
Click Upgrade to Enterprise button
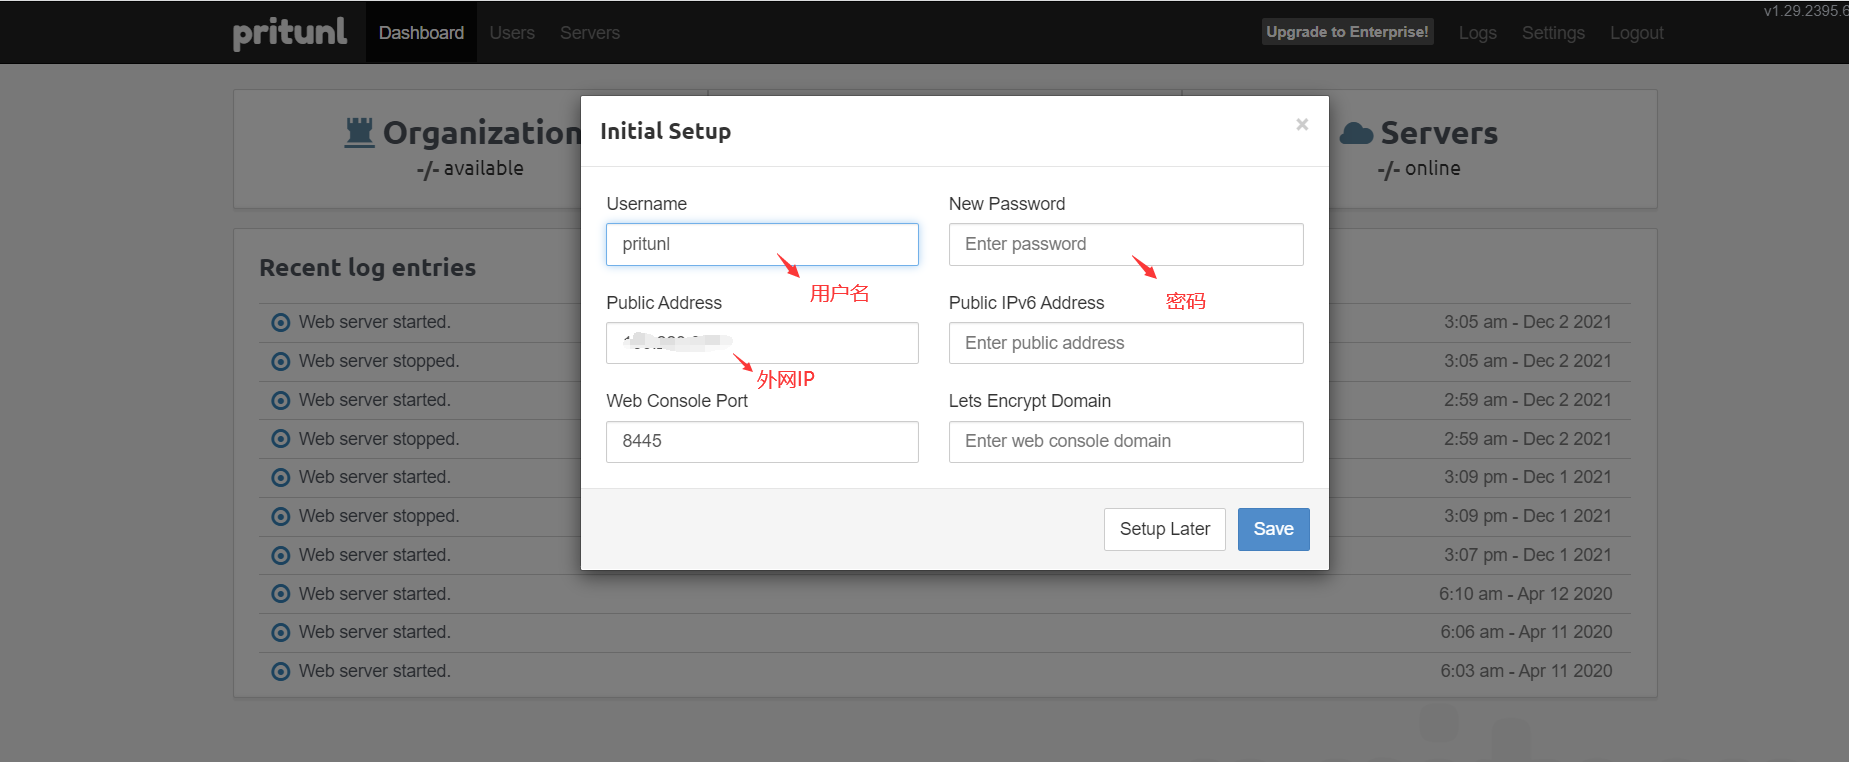click(1347, 32)
